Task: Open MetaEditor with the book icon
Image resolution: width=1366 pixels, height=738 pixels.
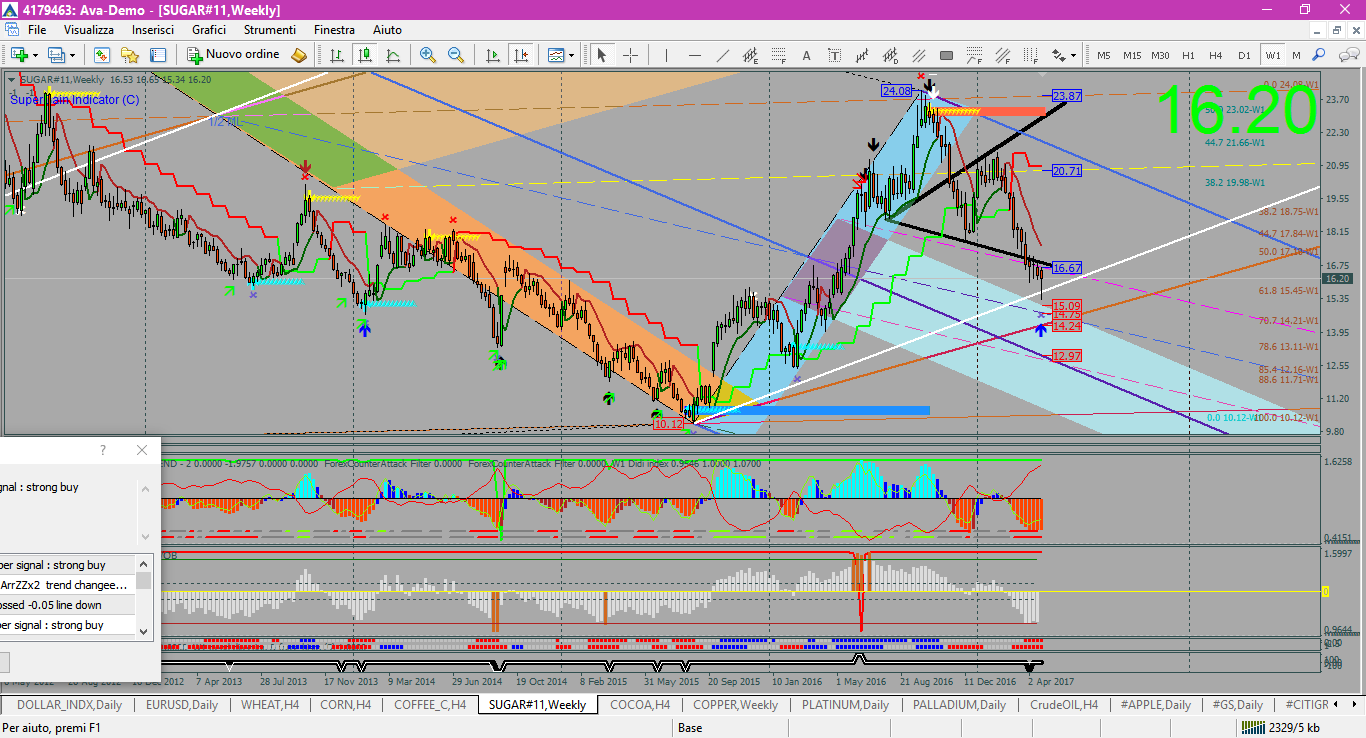Action: tap(299, 55)
